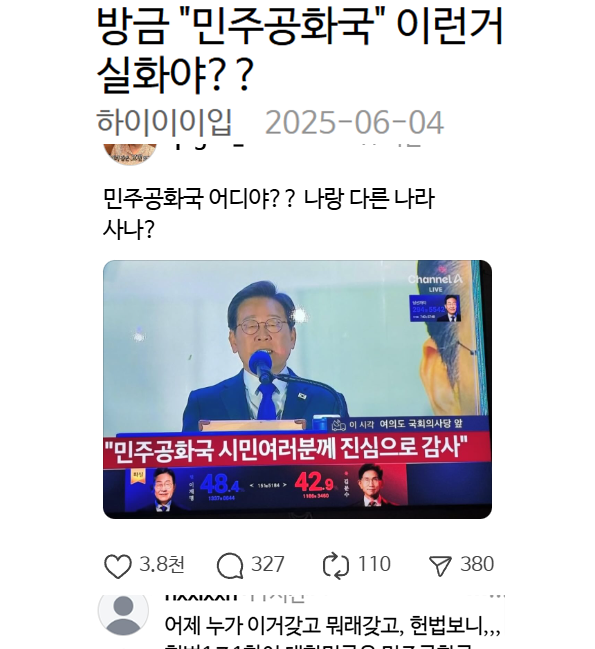Tap the blue 48.4 vote percentage
This screenshot has width=595, height=649.
220,483
